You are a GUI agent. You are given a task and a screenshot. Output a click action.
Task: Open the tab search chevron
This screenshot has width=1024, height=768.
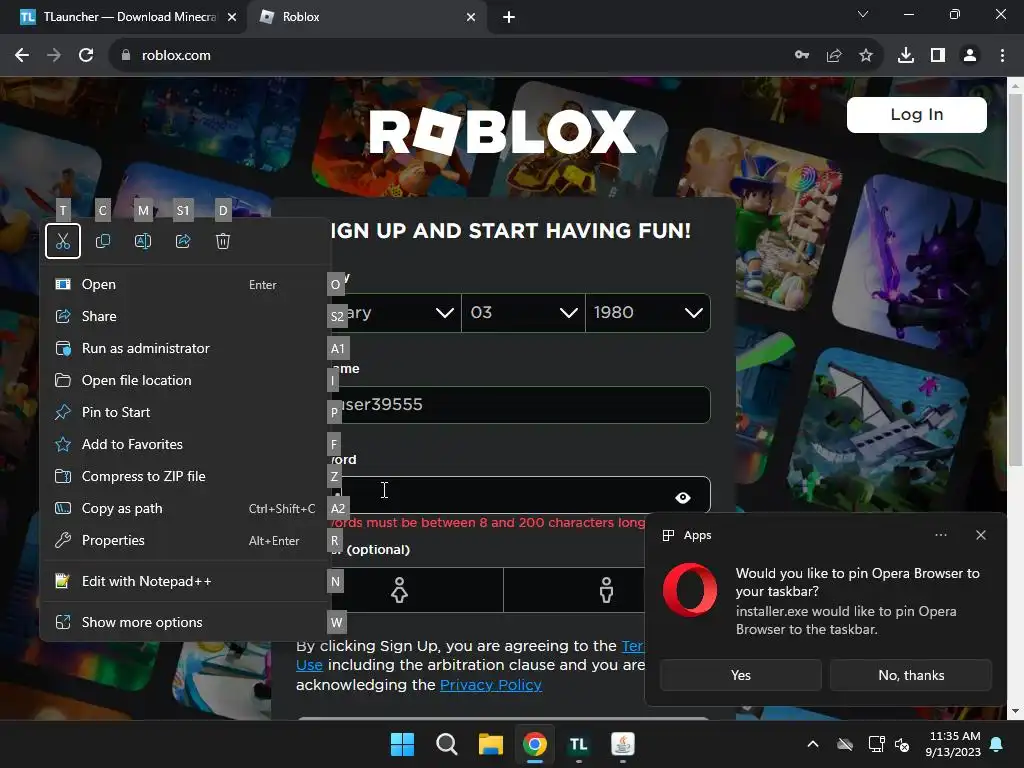click(x=863, y=14)
